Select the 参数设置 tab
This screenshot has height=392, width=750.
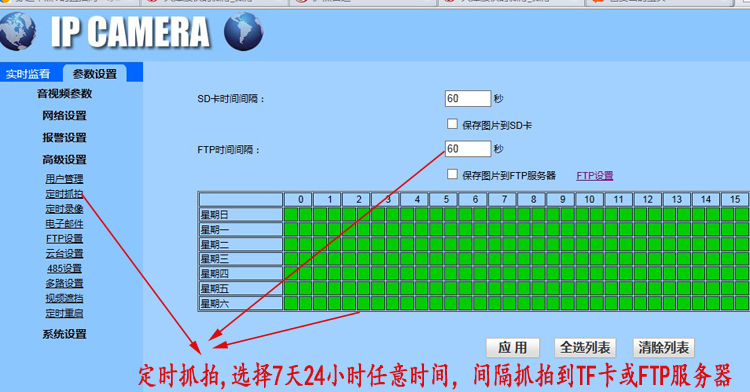click(95, 74)
